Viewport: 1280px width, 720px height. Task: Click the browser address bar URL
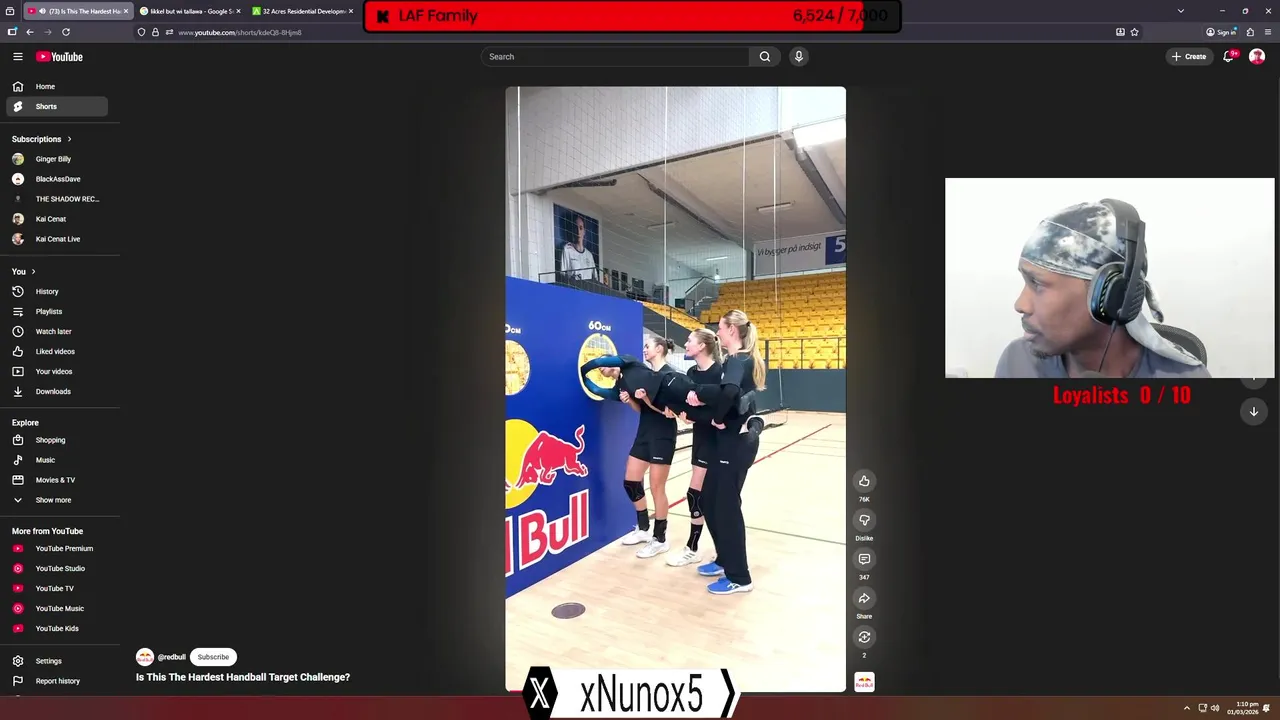(240, 32)
